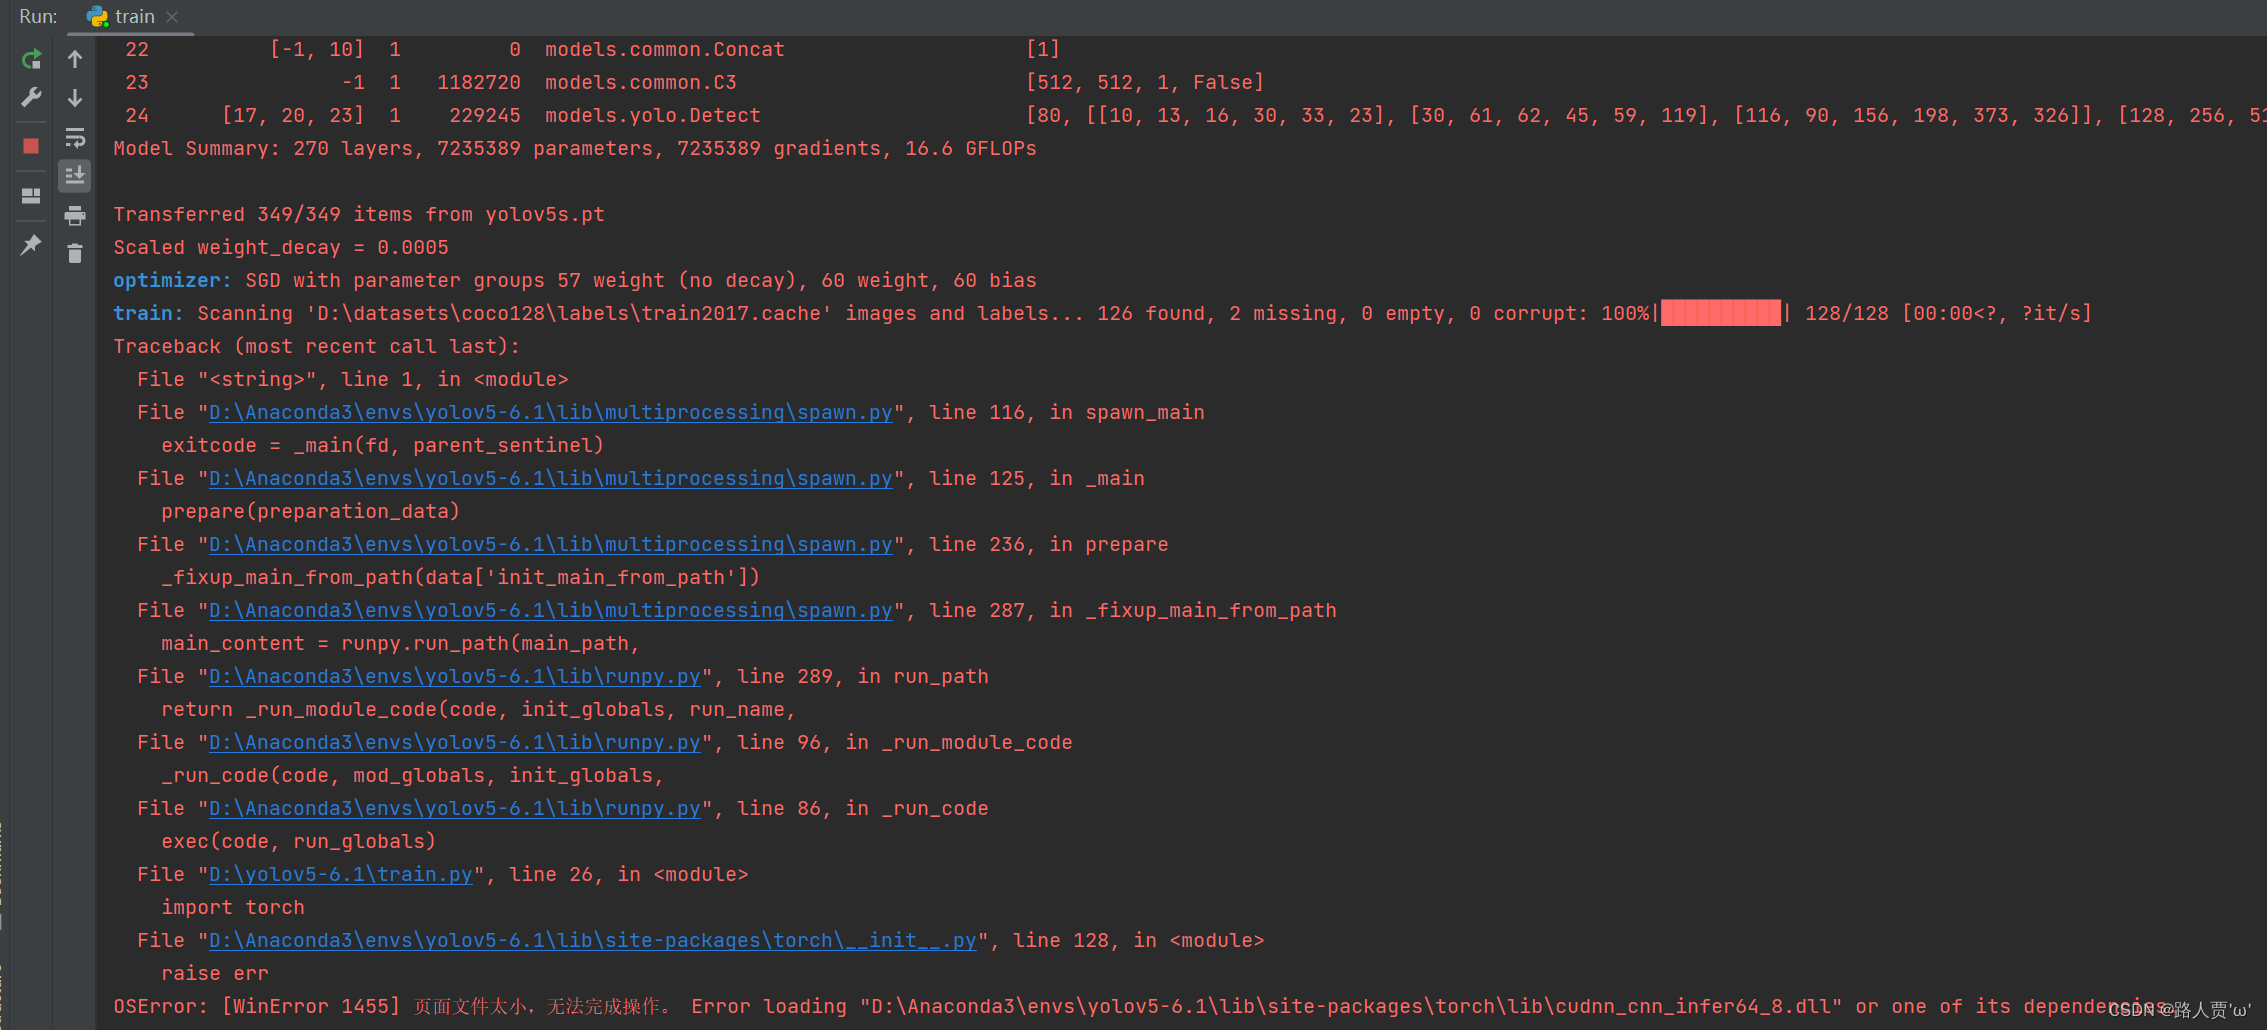This screenshot has height=1030, width=2267.
Task: Toggle soft-wrap for console lines
Action: tap(74, 137)
